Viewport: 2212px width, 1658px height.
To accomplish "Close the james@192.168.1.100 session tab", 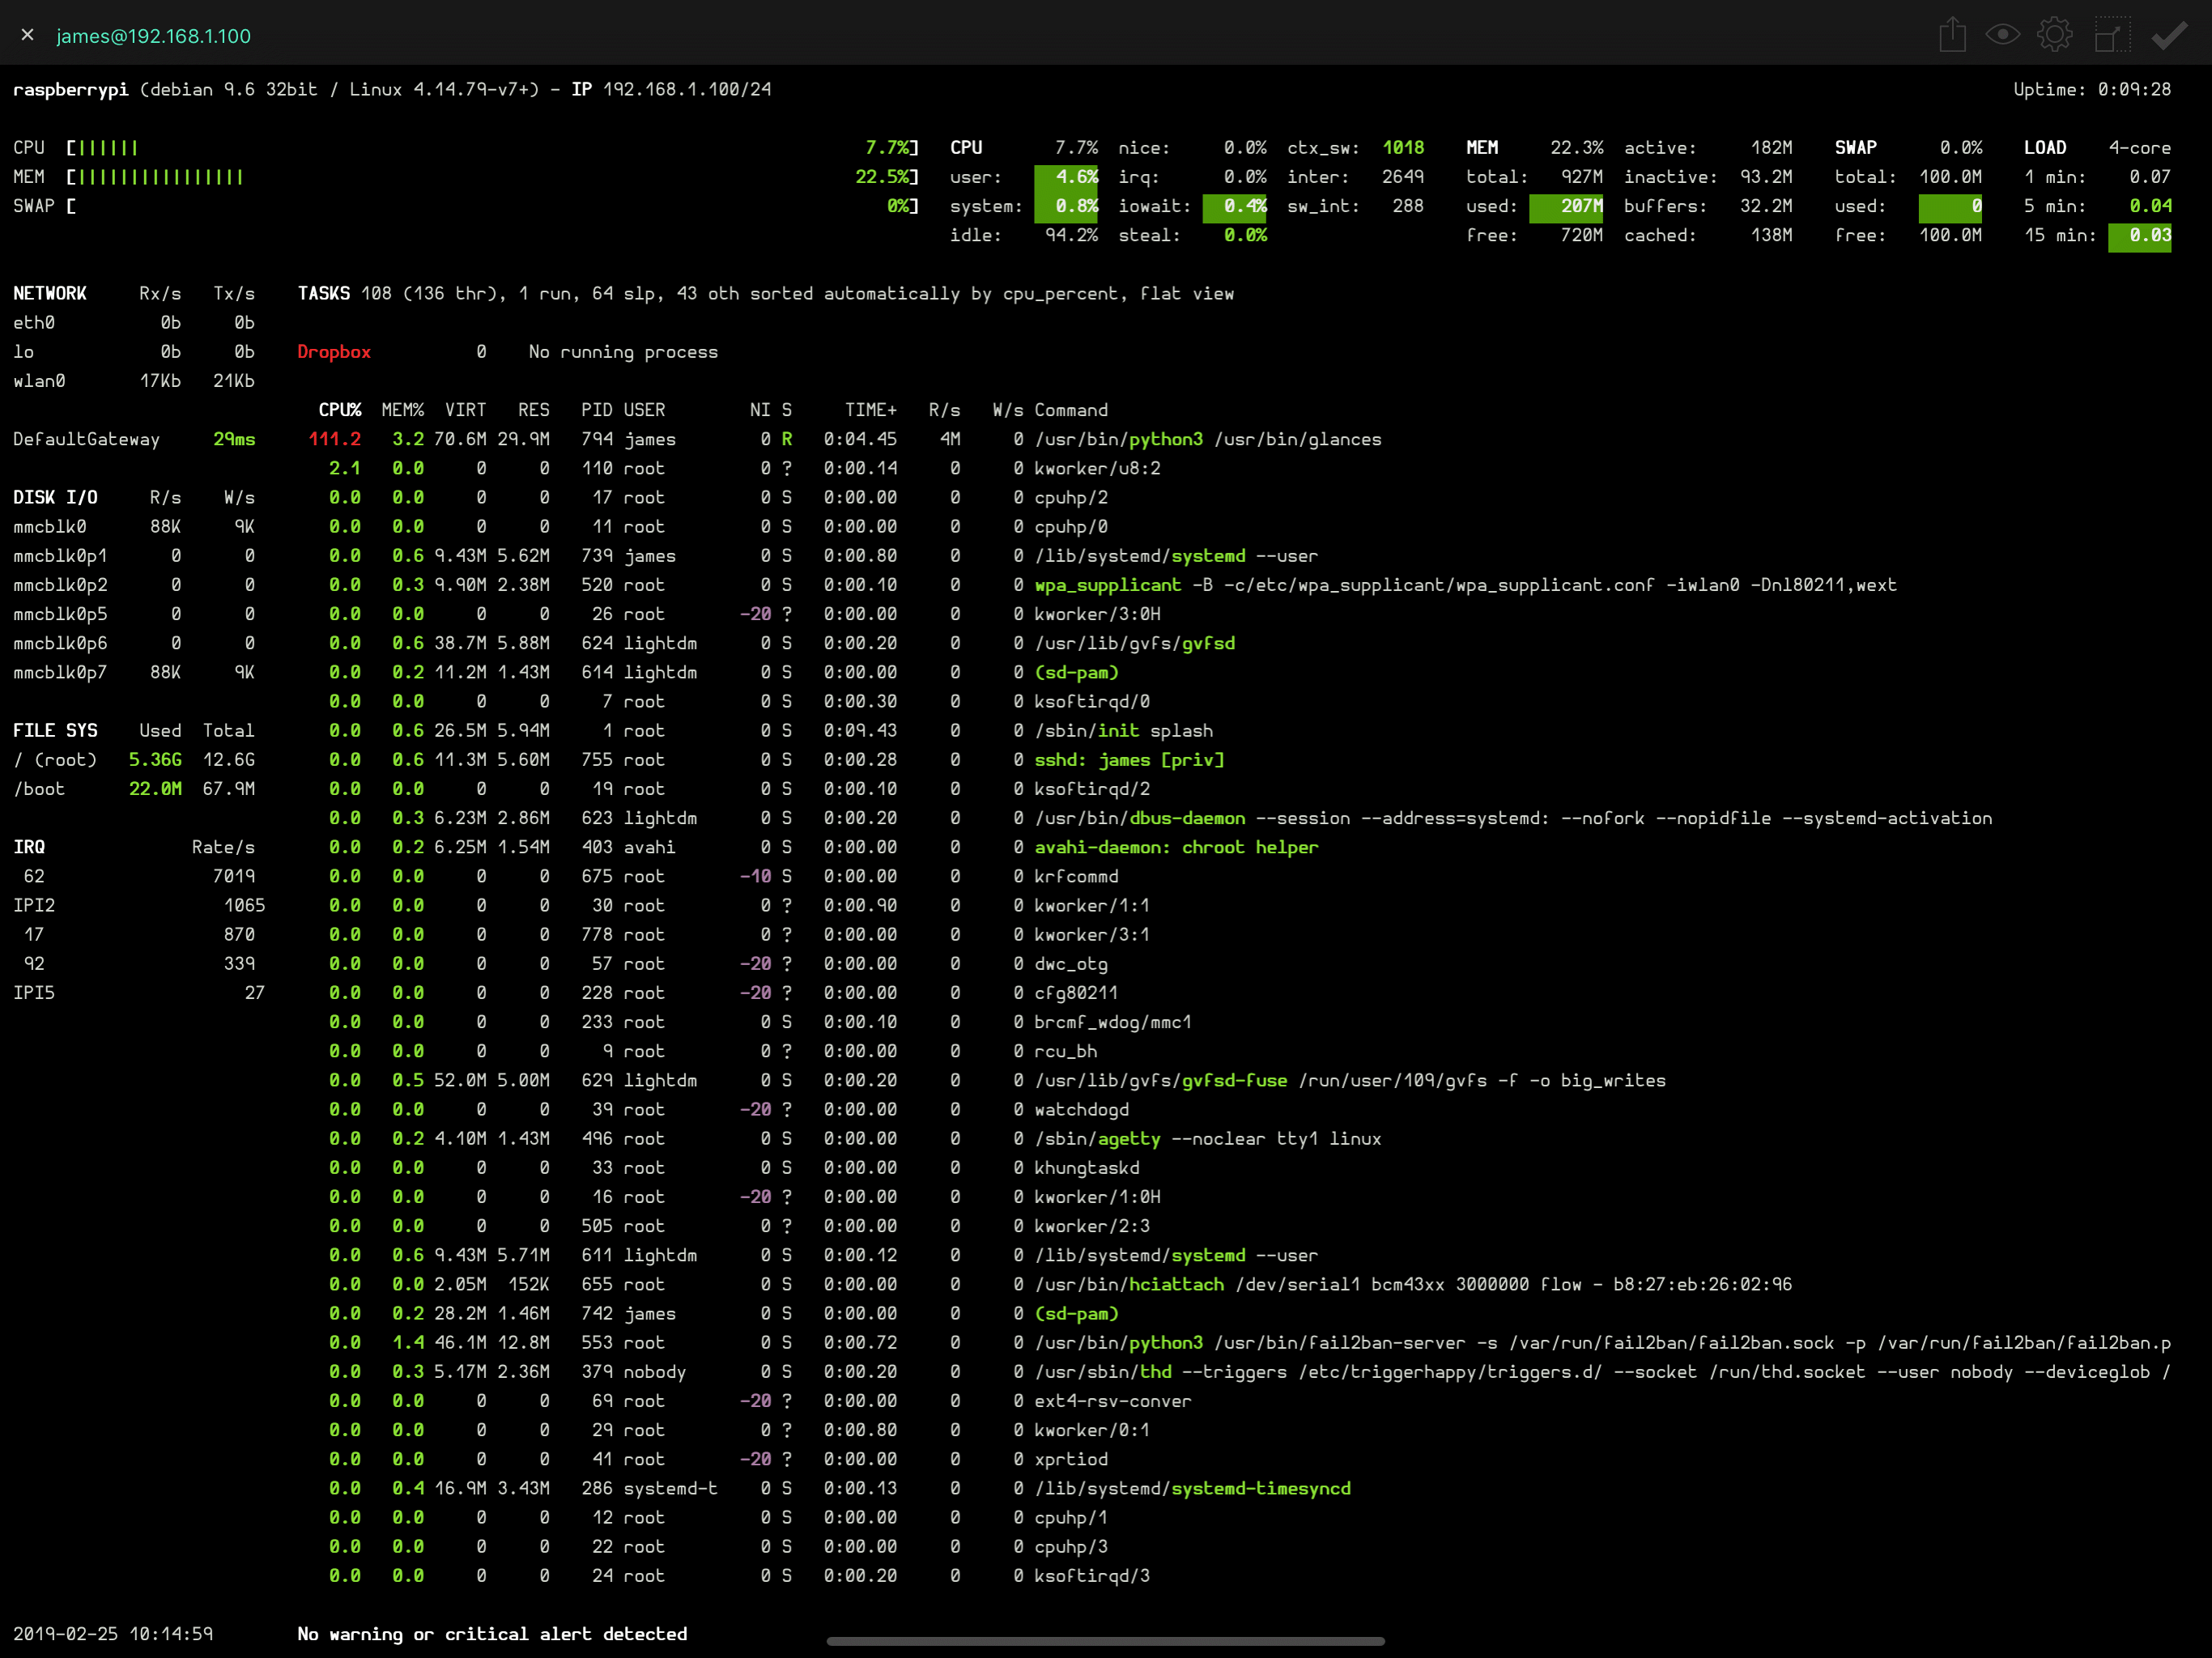I will click(x=27, y=35).
